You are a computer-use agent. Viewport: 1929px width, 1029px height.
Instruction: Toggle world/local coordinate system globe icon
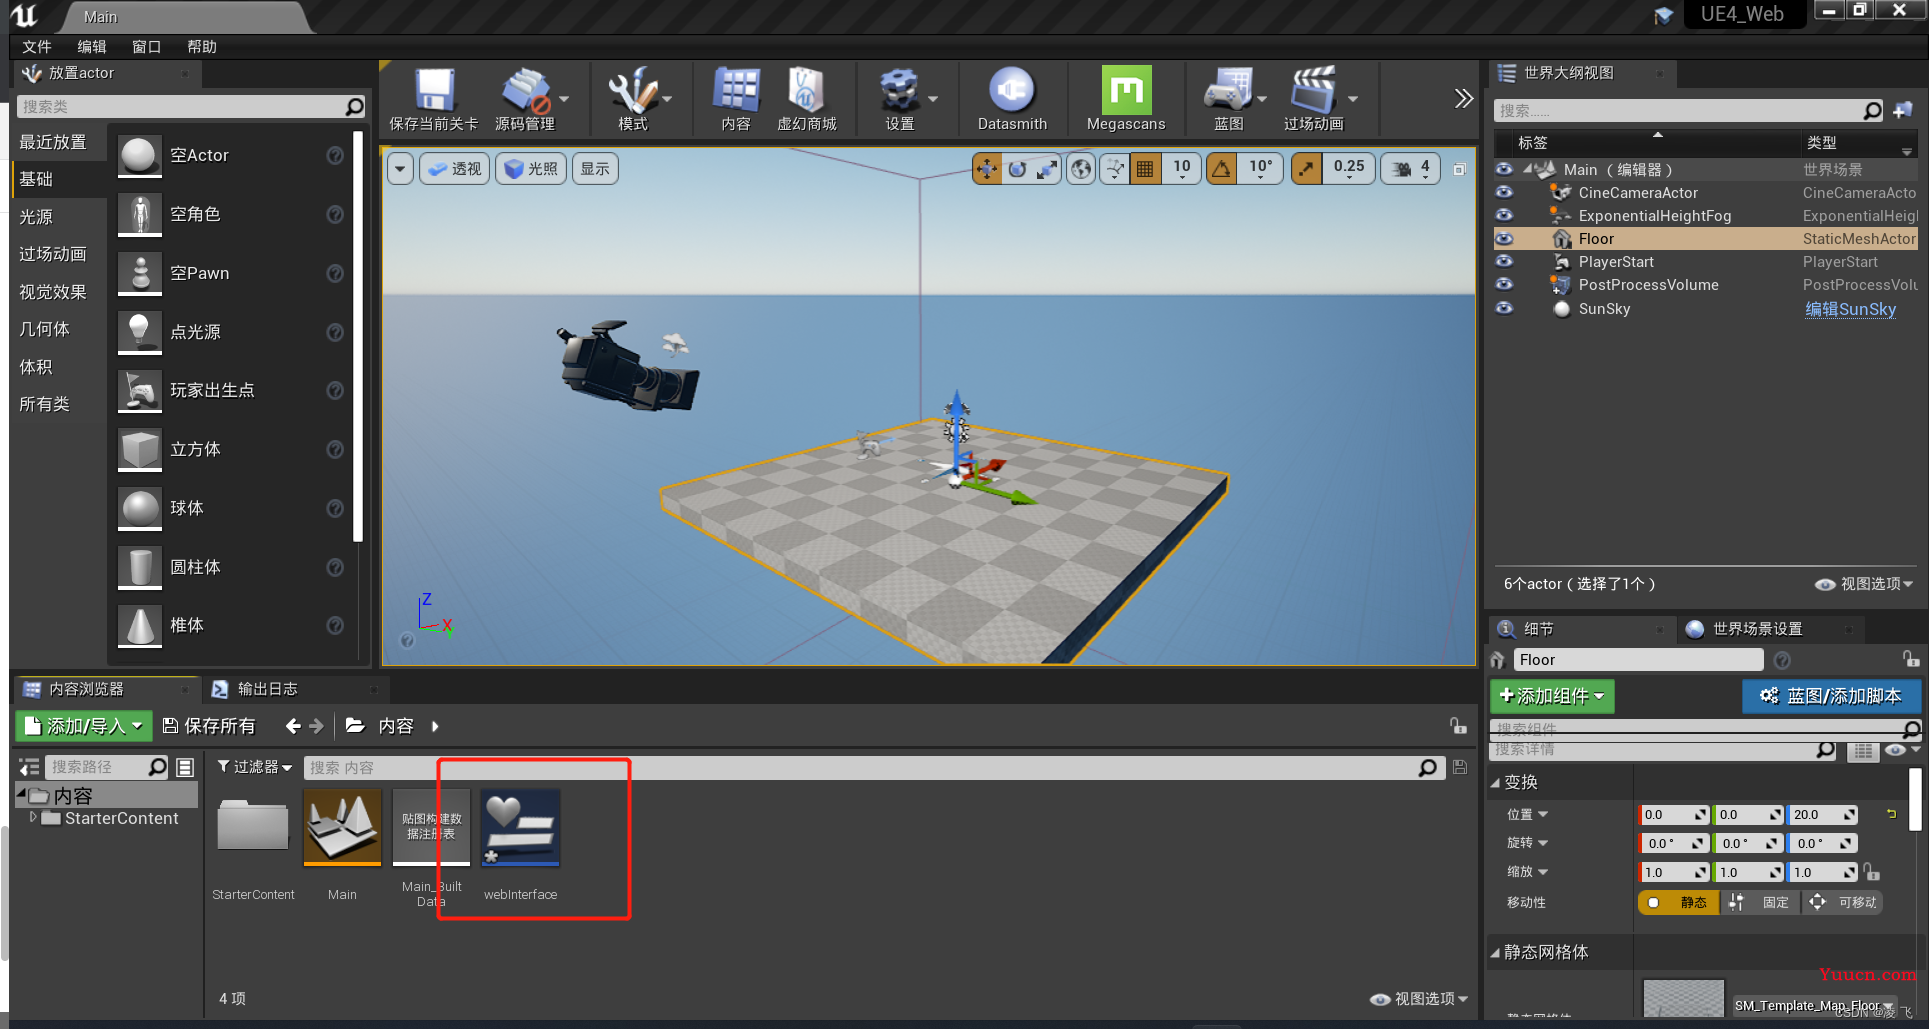pos(1081,169)
